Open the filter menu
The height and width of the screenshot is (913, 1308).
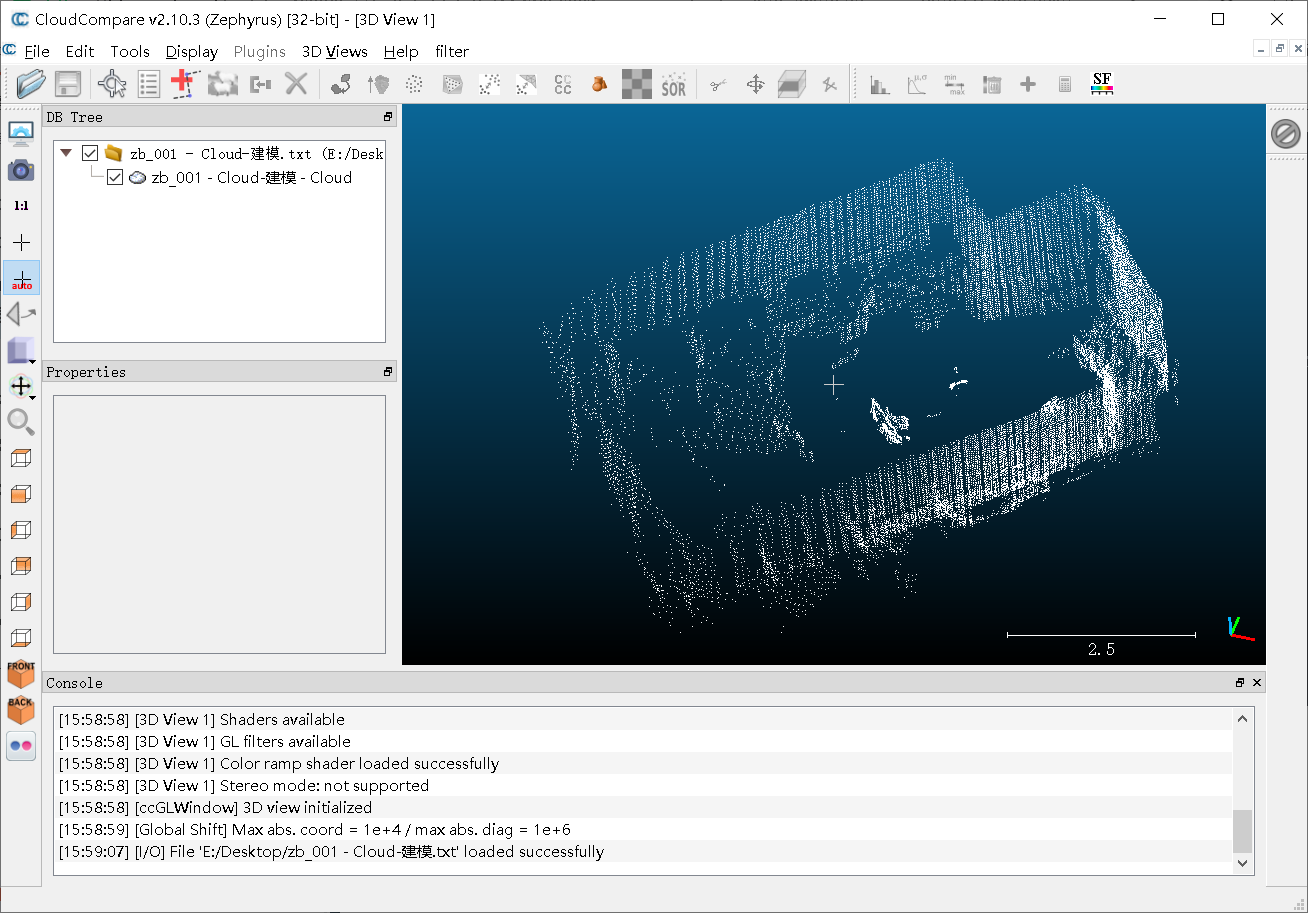point(452,51)
